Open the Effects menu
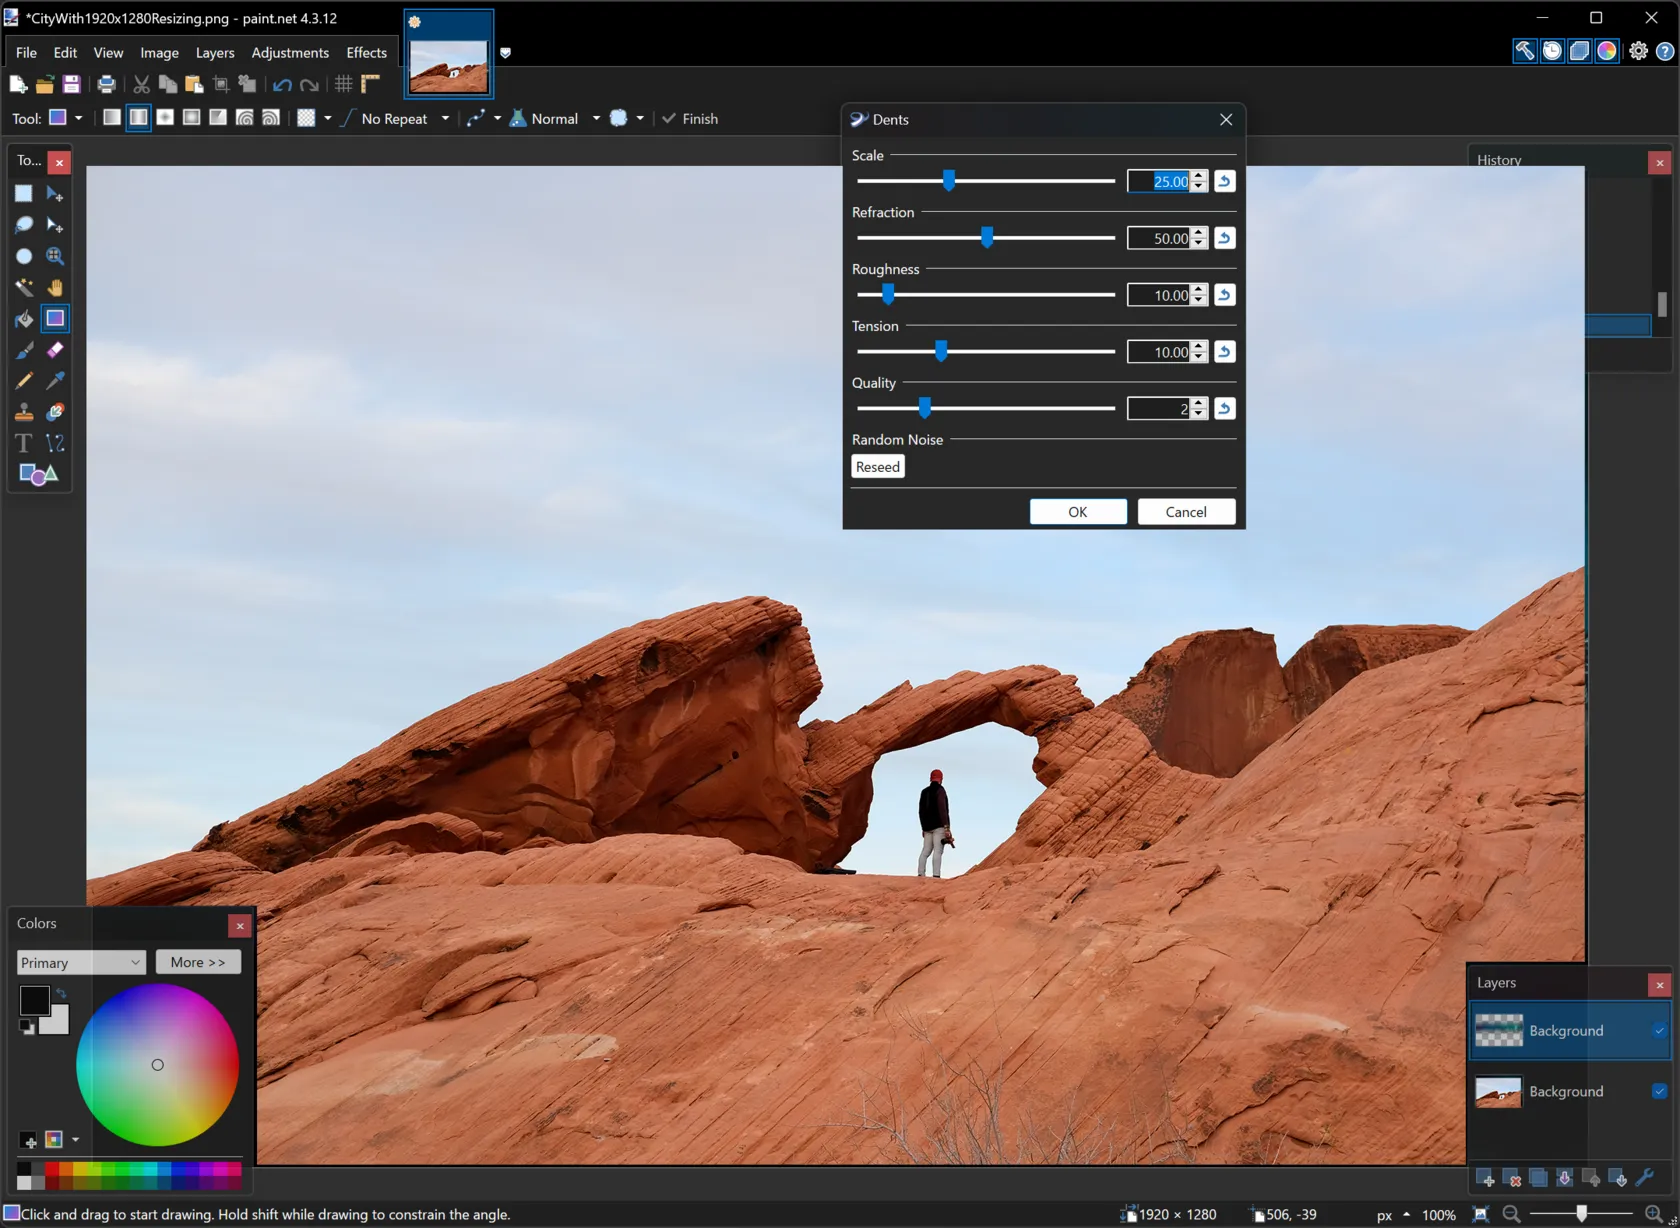Image resolution: width=1680 pixels, height=1228 pixels. [x=366, y=52]
